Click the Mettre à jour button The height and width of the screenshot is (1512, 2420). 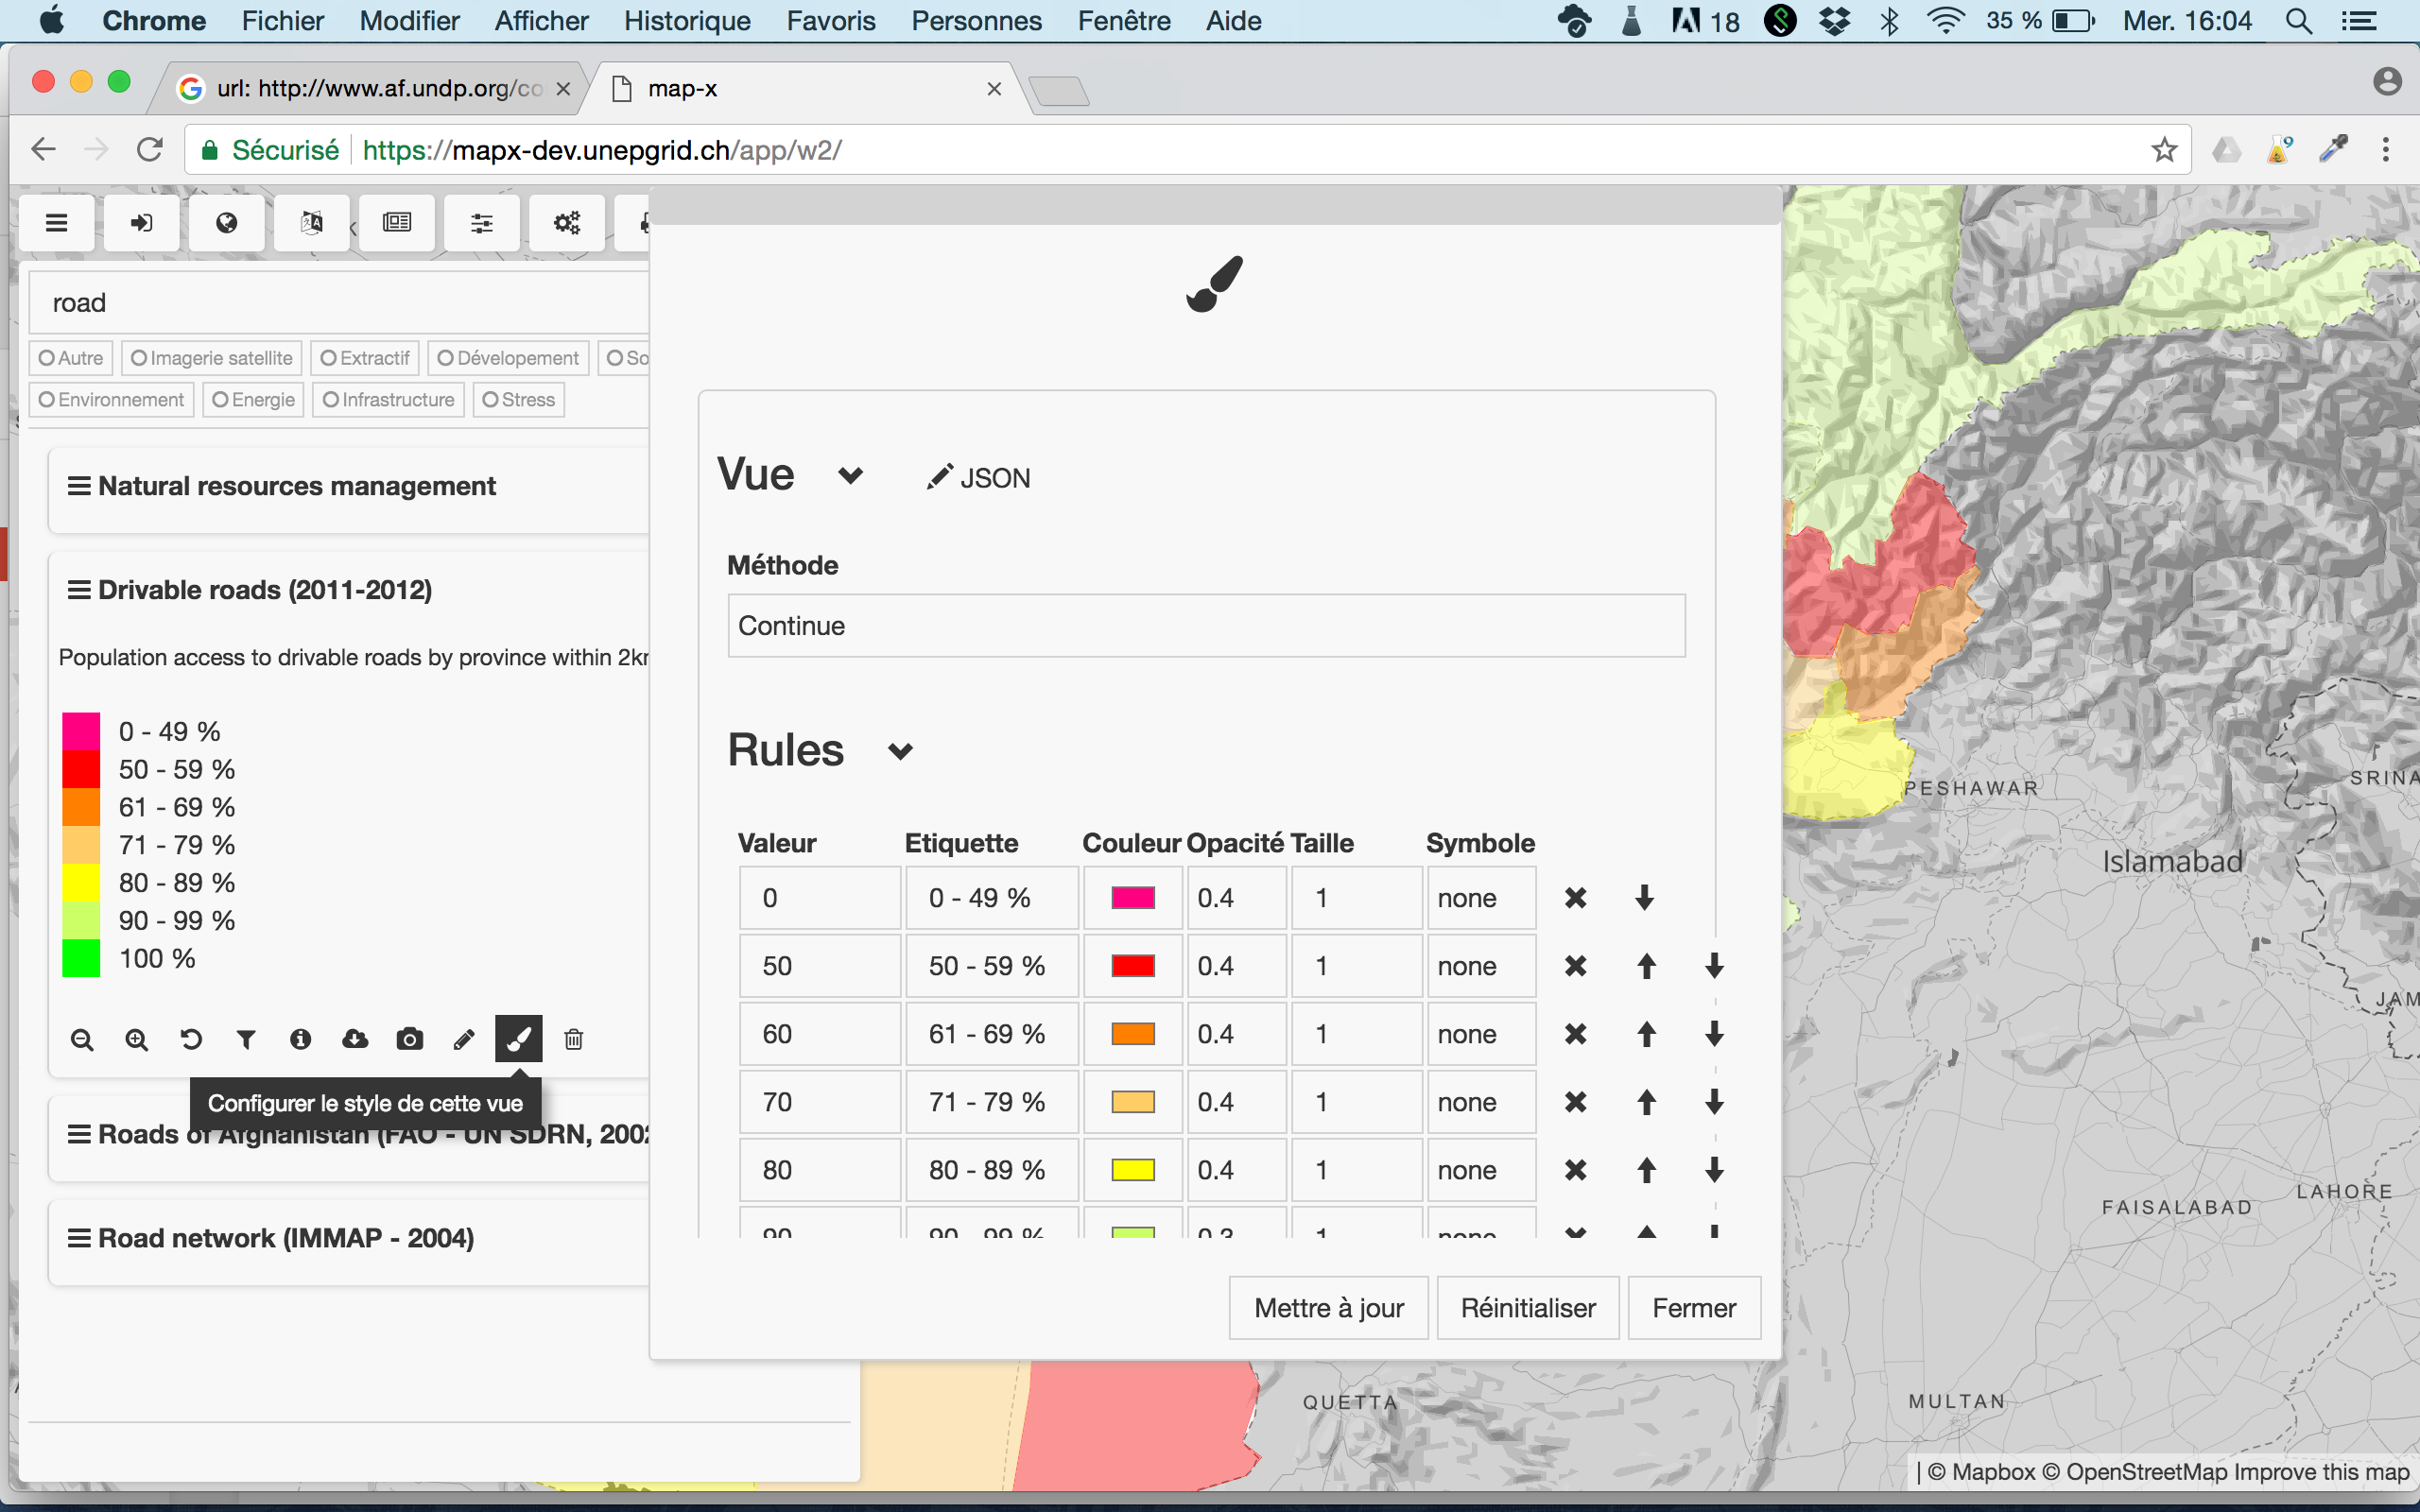(1327, 1307)
